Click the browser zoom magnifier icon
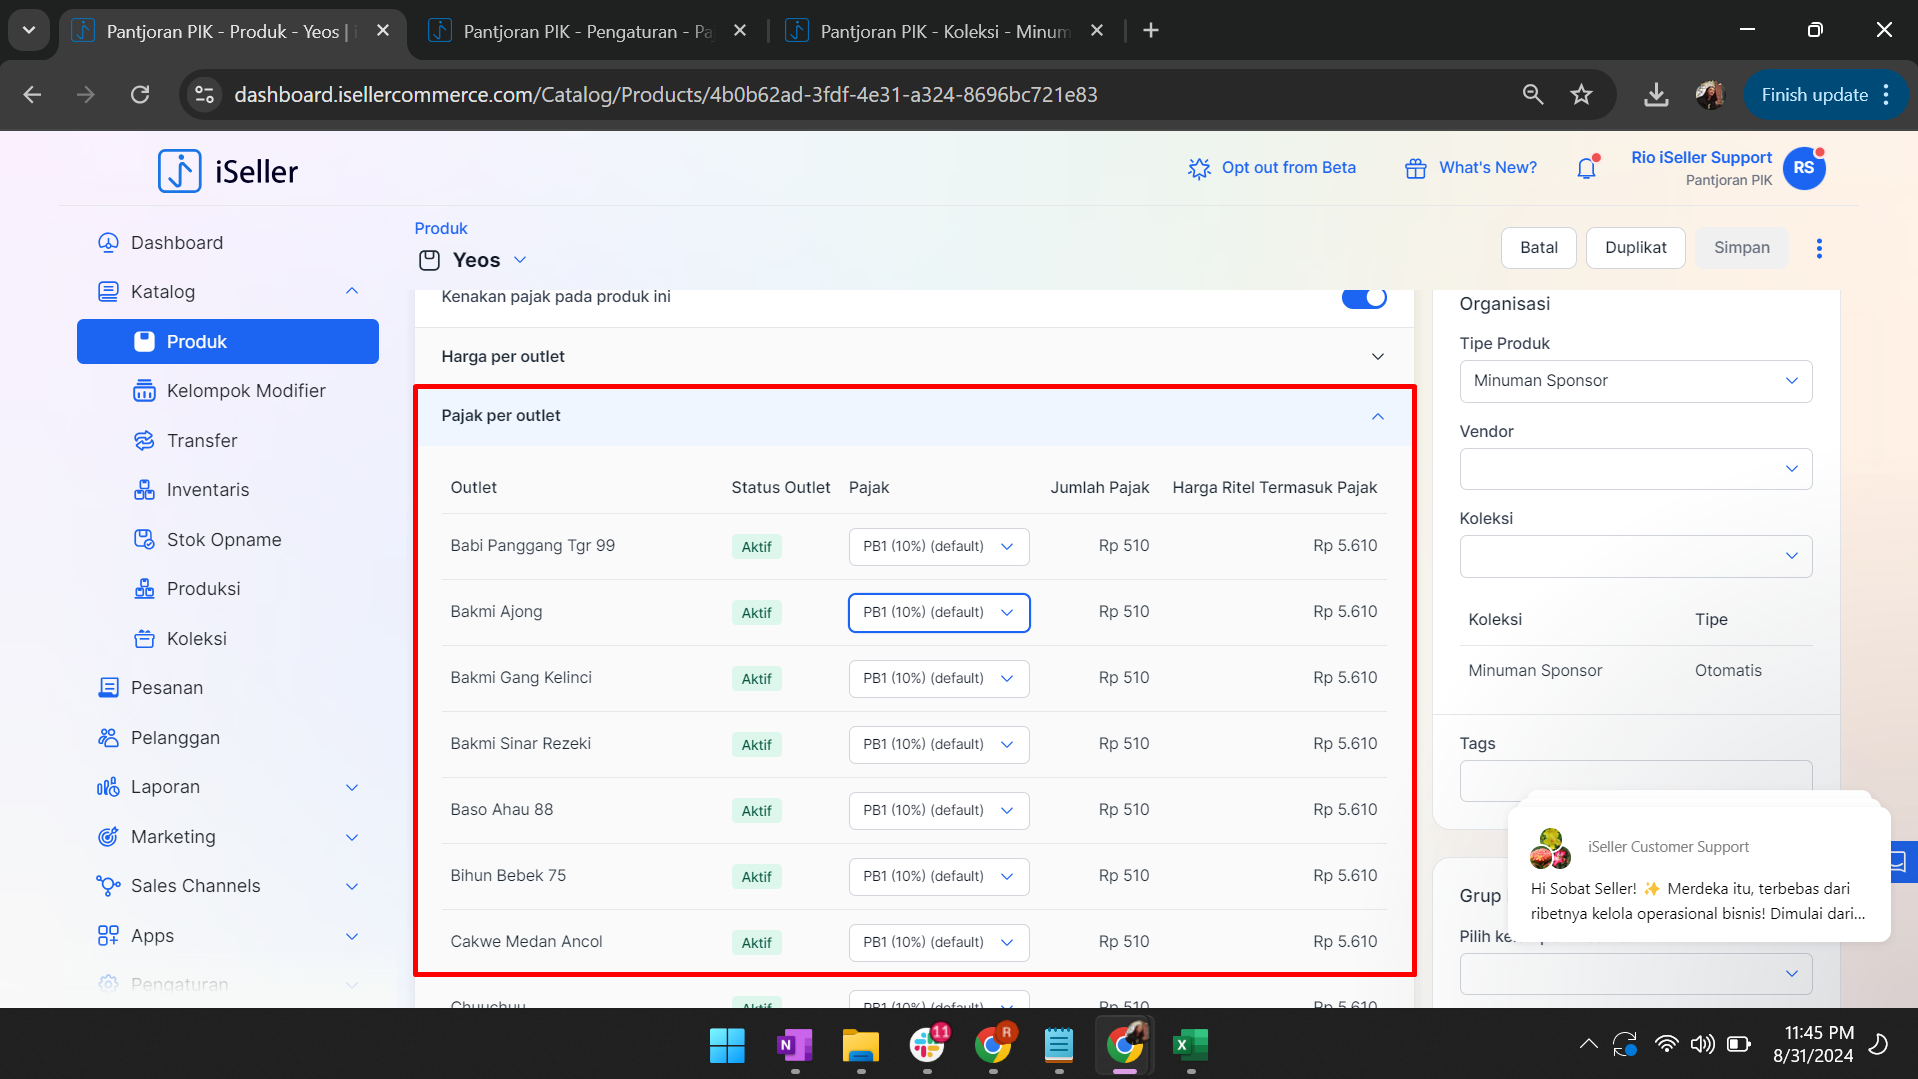The height and width of the screenshot is (1079, 1918). coord(1533,94)
